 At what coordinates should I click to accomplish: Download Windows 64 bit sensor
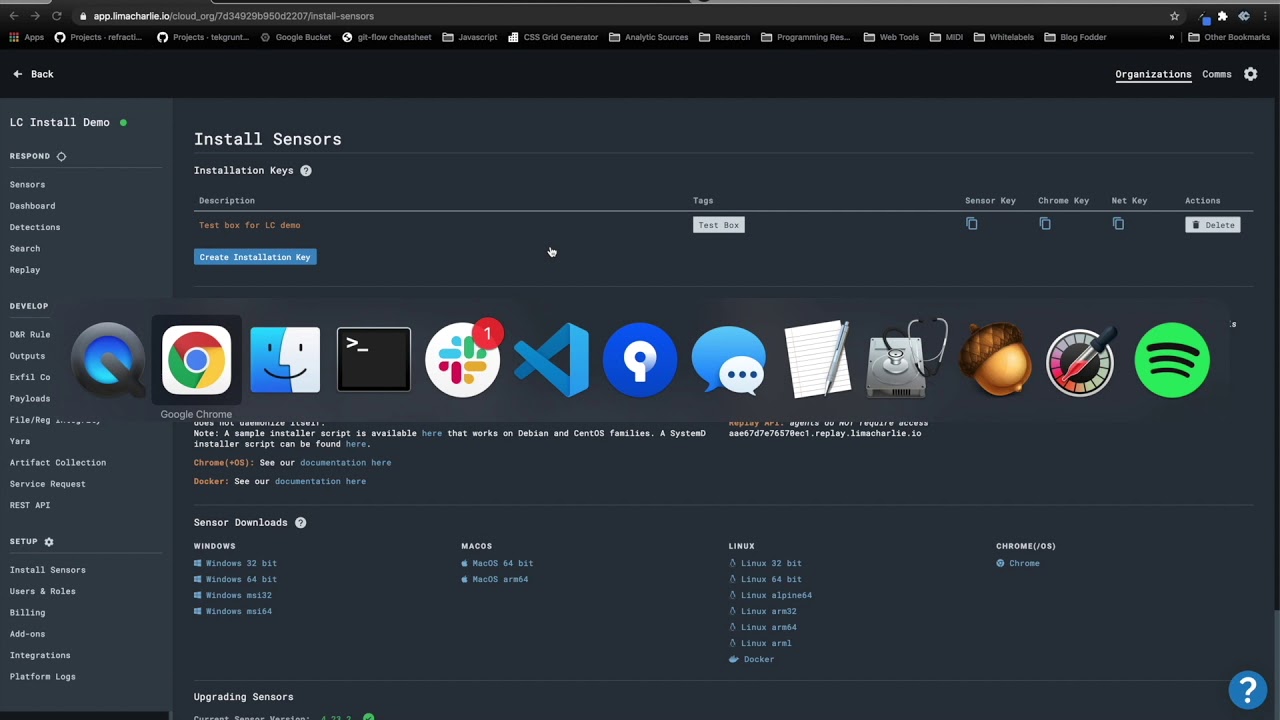(x=235, y=579)
